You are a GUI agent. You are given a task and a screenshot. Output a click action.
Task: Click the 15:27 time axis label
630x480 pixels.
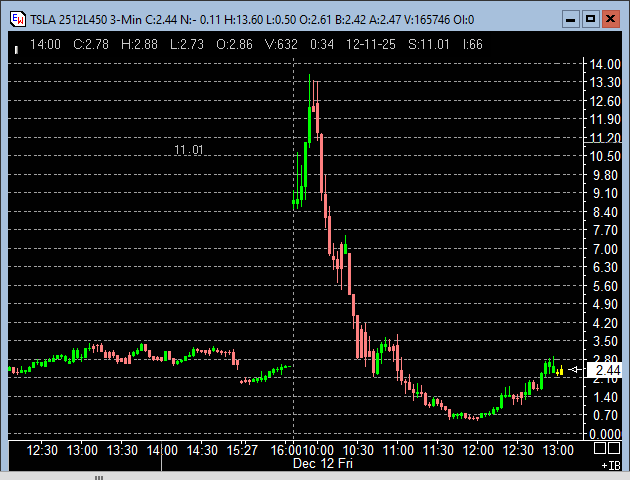243,450
